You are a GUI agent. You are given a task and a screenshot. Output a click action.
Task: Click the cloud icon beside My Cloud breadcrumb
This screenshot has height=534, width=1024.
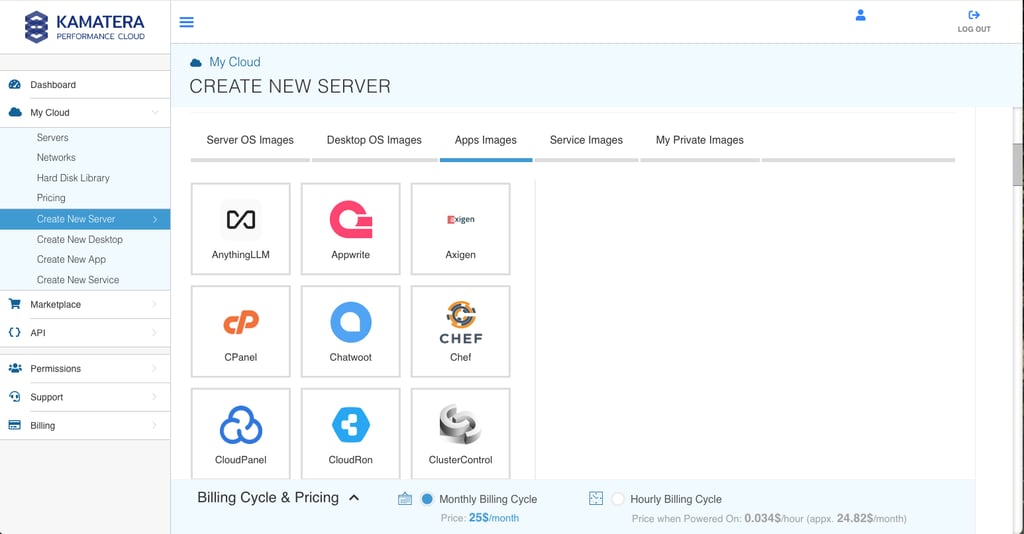(196, 63)
